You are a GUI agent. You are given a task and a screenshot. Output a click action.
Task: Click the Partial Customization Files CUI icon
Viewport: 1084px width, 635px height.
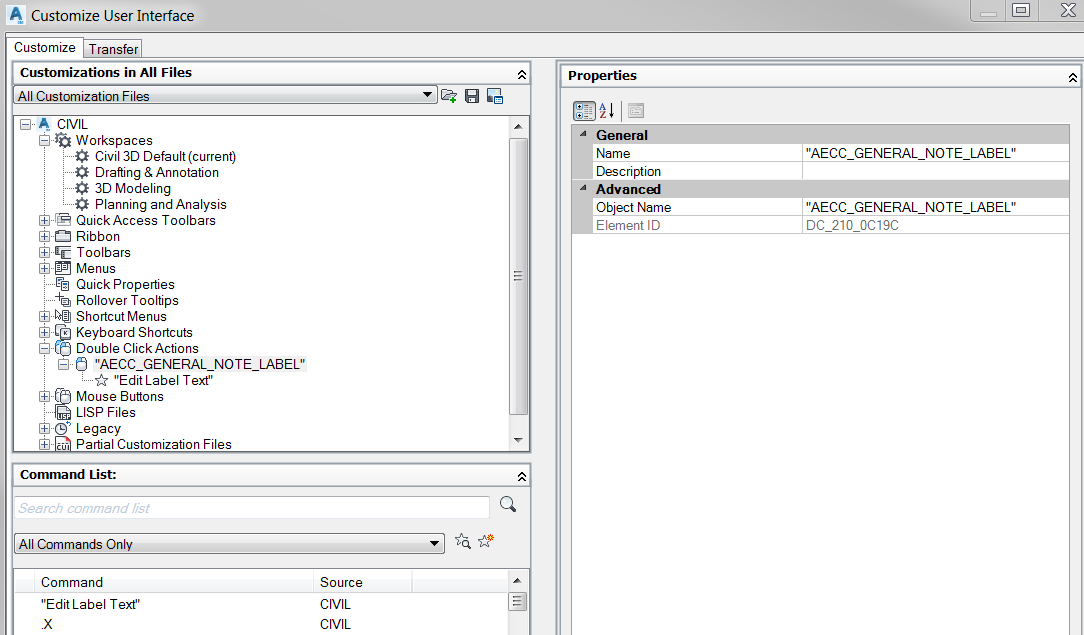coord(63,444)
